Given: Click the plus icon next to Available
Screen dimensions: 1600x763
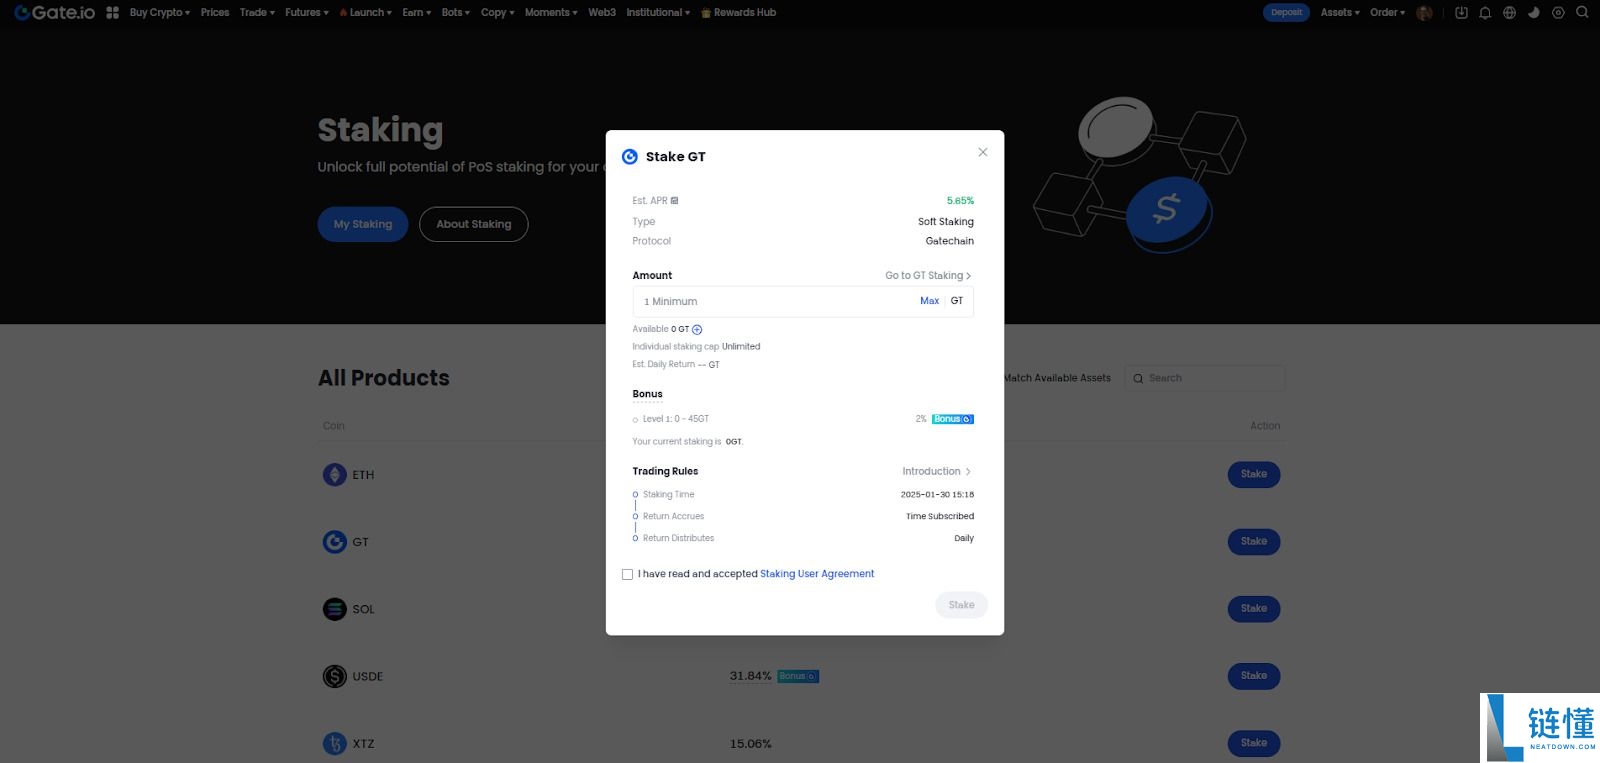Looking at the screenshot, I should 697,330.
